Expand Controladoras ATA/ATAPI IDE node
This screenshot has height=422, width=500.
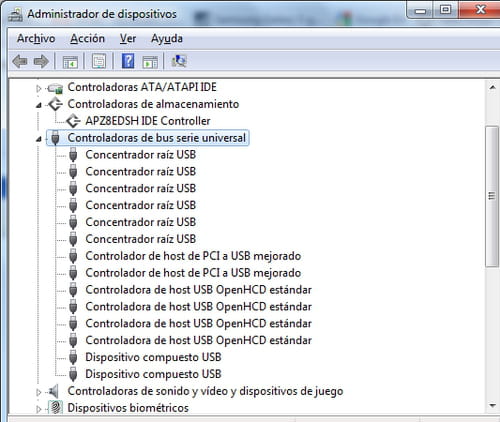click(x=39, y=88)
